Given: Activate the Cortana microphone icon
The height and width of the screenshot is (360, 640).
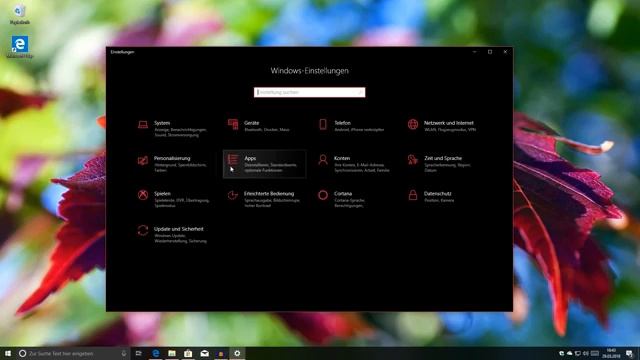Looking at the screenshot, I should (124, 353).
